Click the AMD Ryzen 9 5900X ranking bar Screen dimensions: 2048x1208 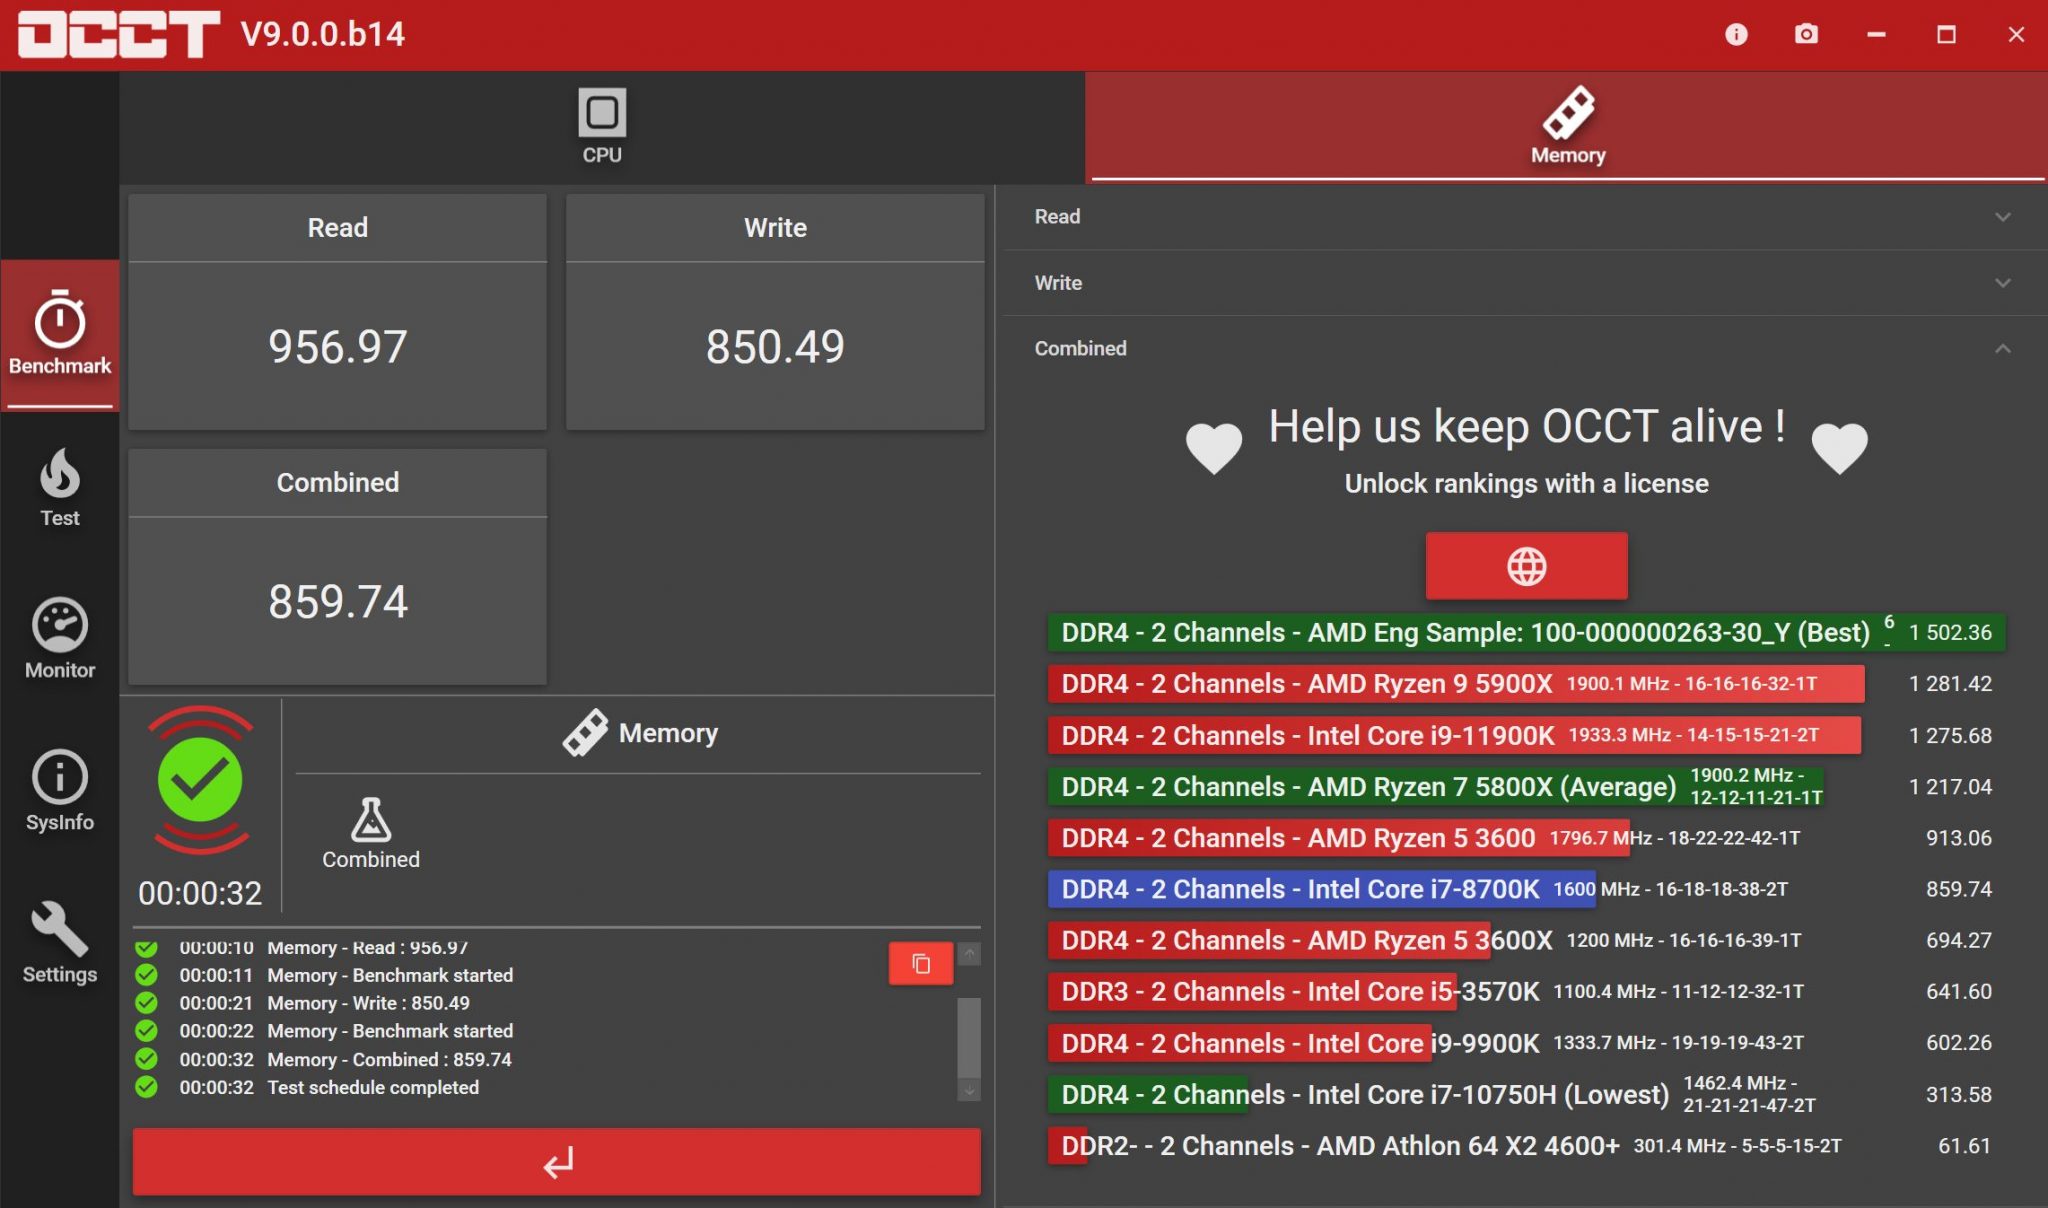tap(1455, 684)
